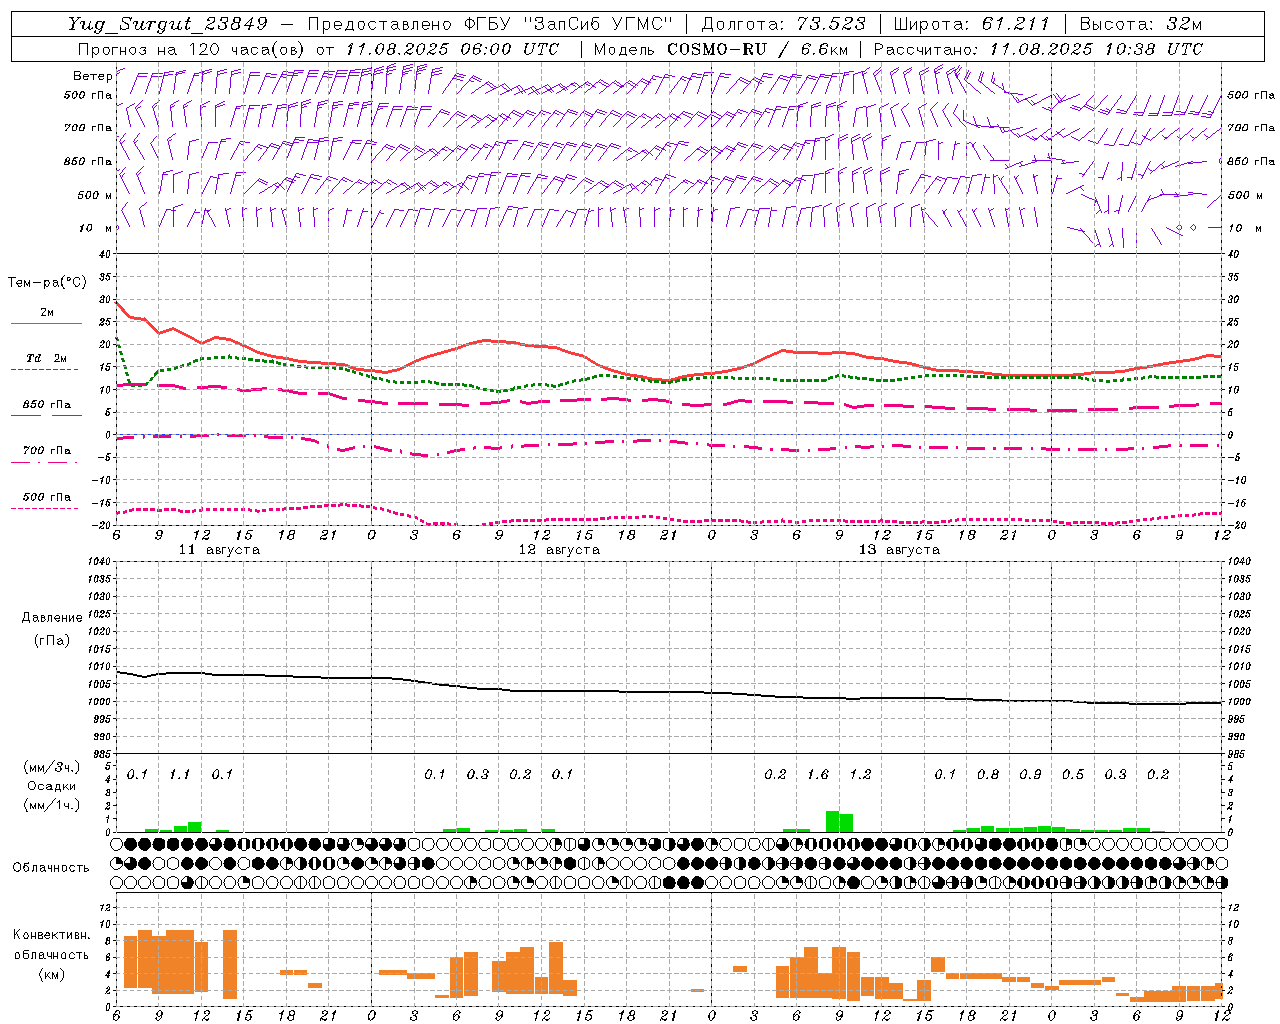Click the Облачность cloud cover label
This screenshot has width=1280, height=1024.
[51, 868]
